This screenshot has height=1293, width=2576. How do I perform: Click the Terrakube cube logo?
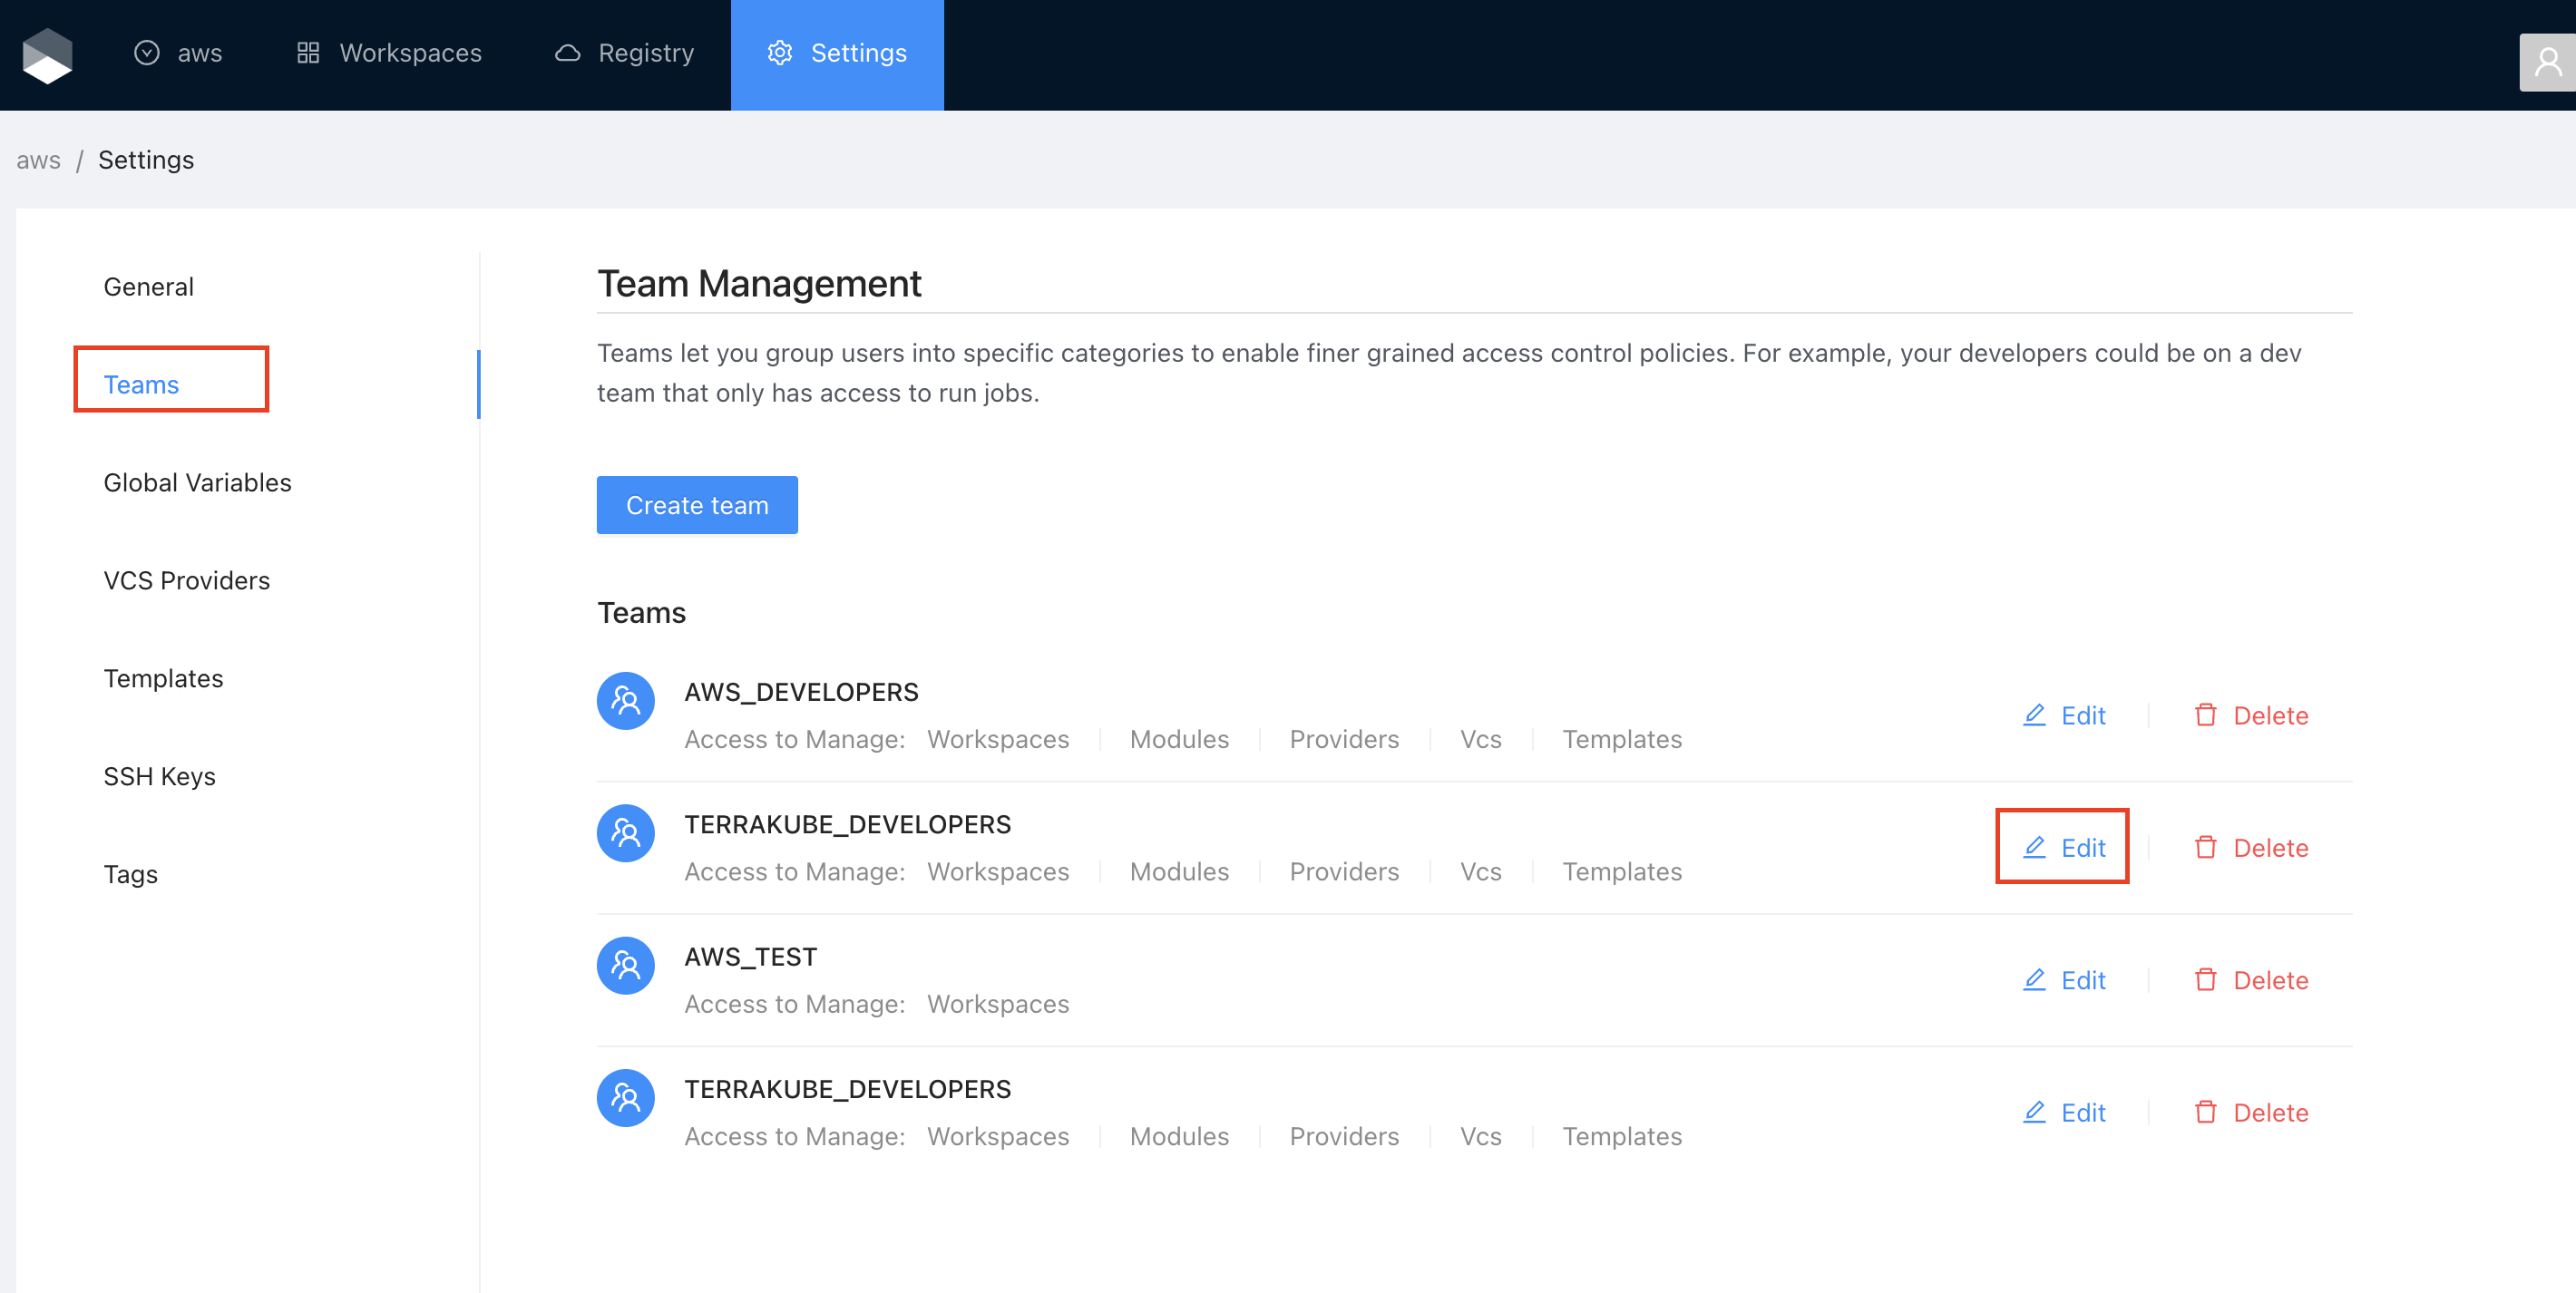[x=47, y=54]
